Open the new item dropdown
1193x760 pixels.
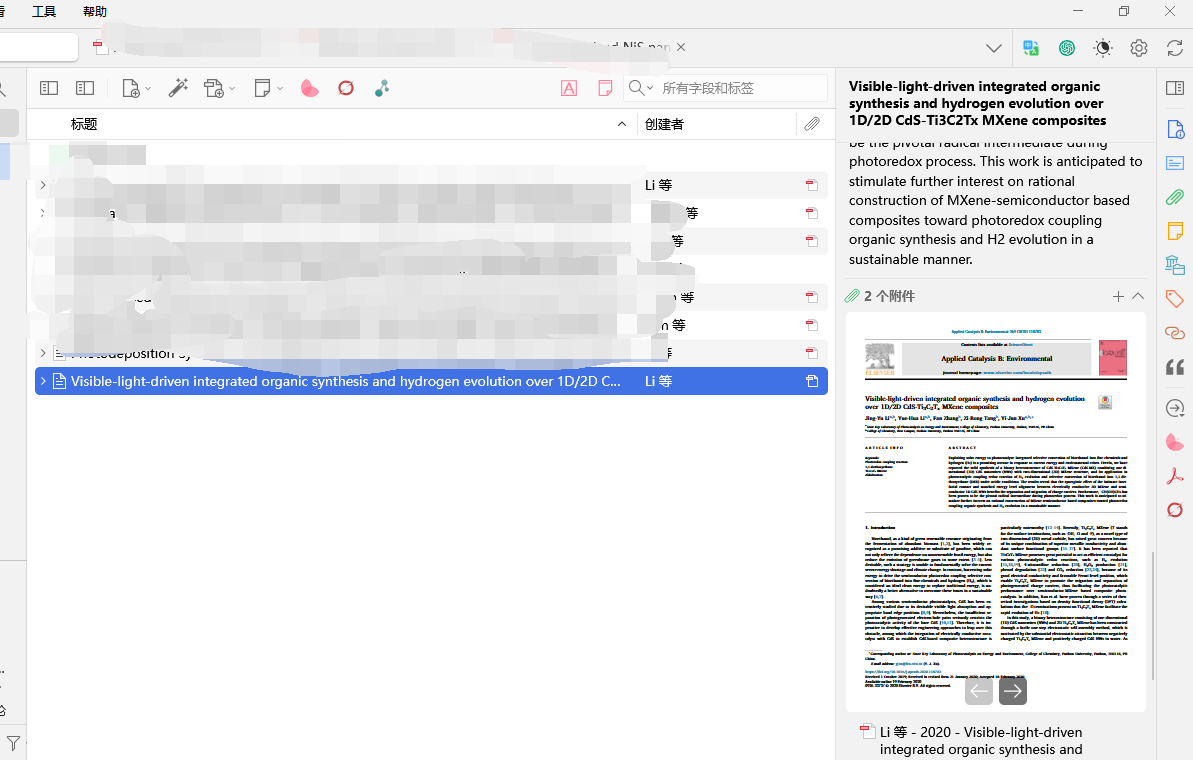pyautogui.click(x=136, y=88)
